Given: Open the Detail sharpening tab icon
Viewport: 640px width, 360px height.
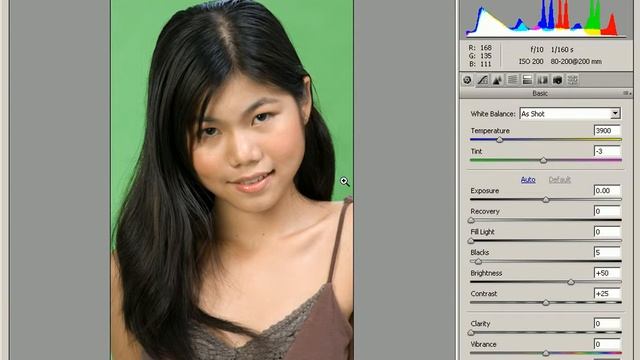Looking at the screenshot, I should (x=497, y=80).
